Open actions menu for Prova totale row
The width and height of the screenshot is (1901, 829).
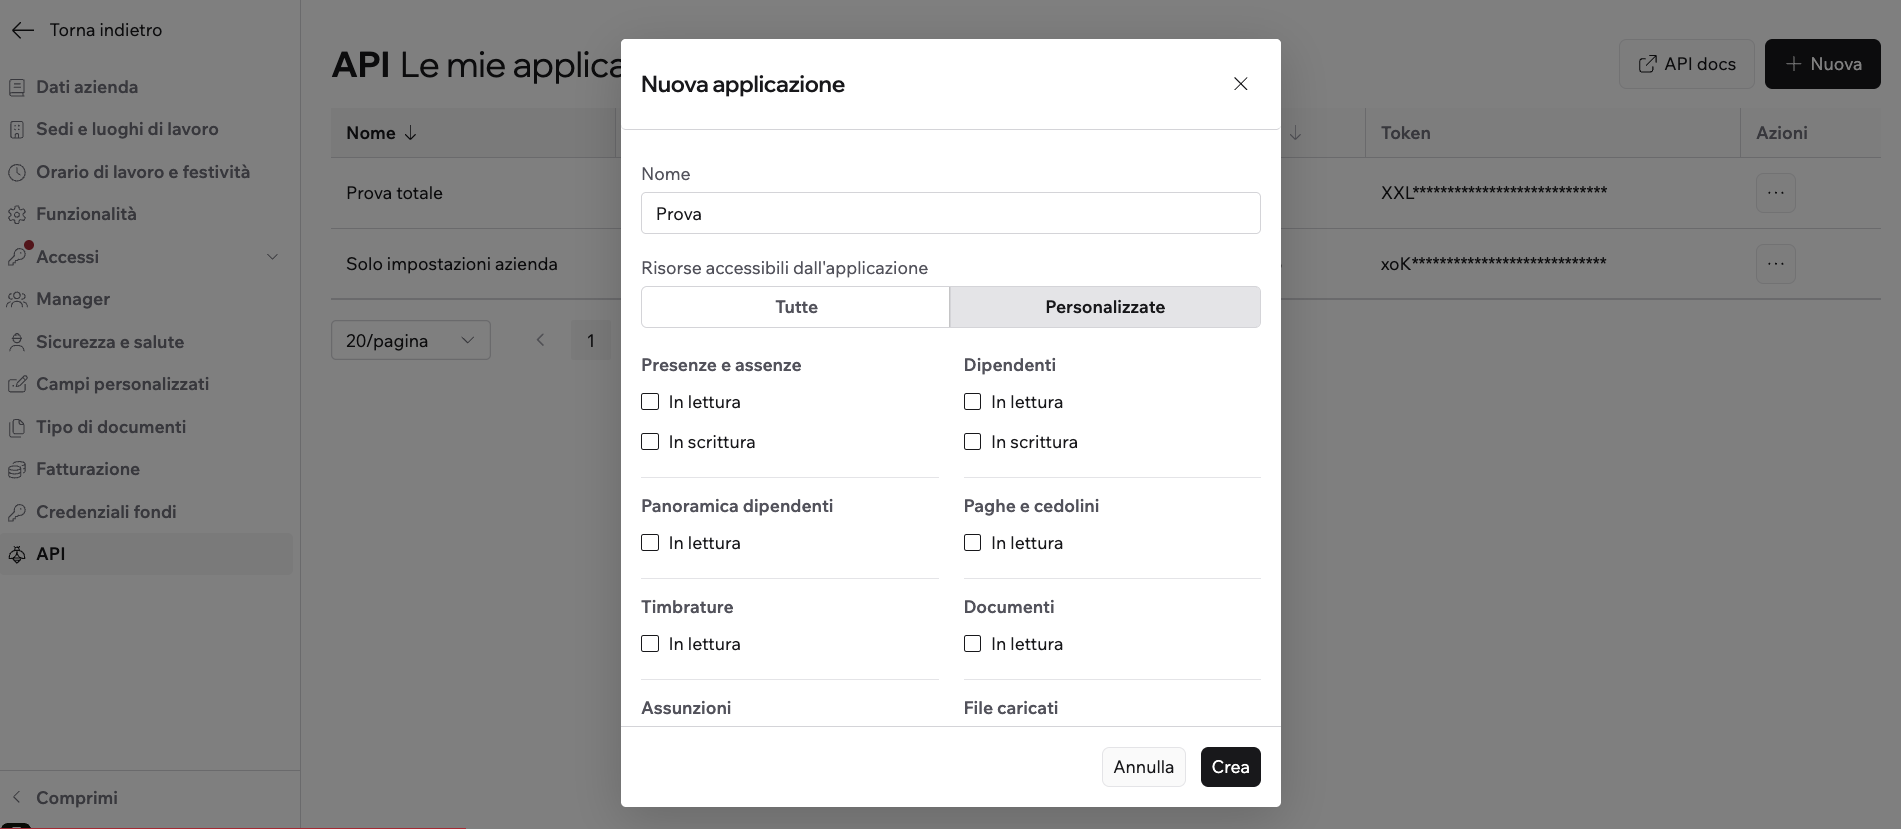coord(1775,193)
